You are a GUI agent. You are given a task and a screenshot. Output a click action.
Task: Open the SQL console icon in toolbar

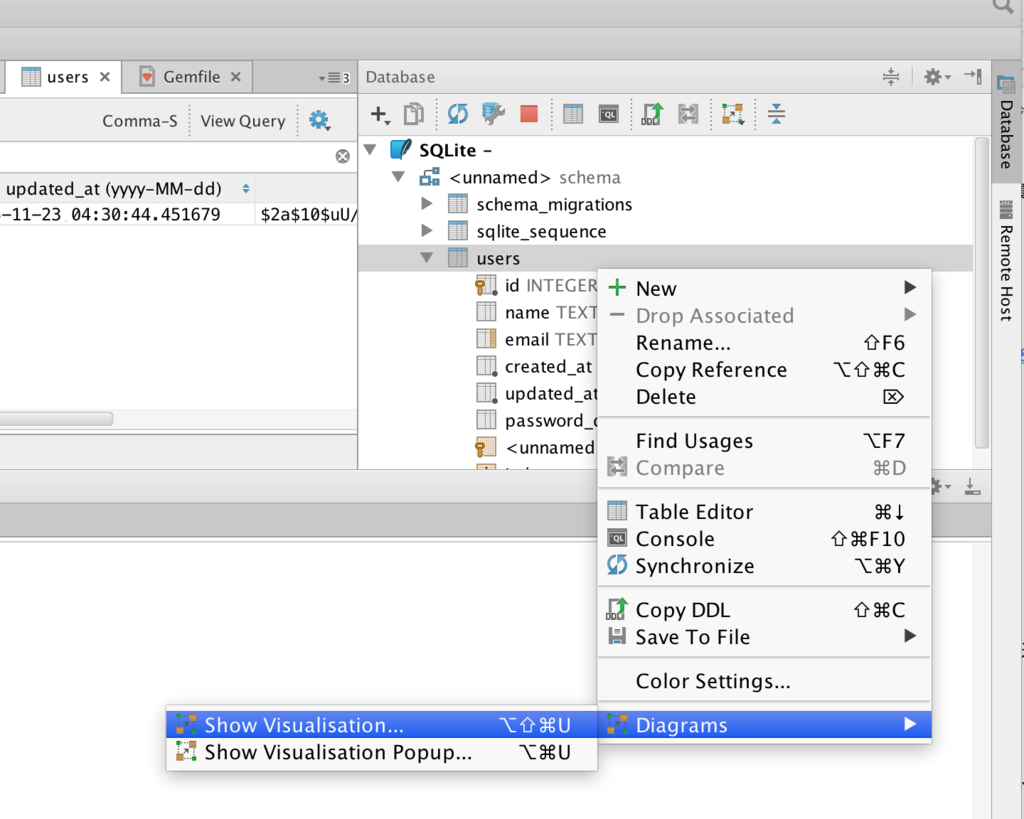608,114
